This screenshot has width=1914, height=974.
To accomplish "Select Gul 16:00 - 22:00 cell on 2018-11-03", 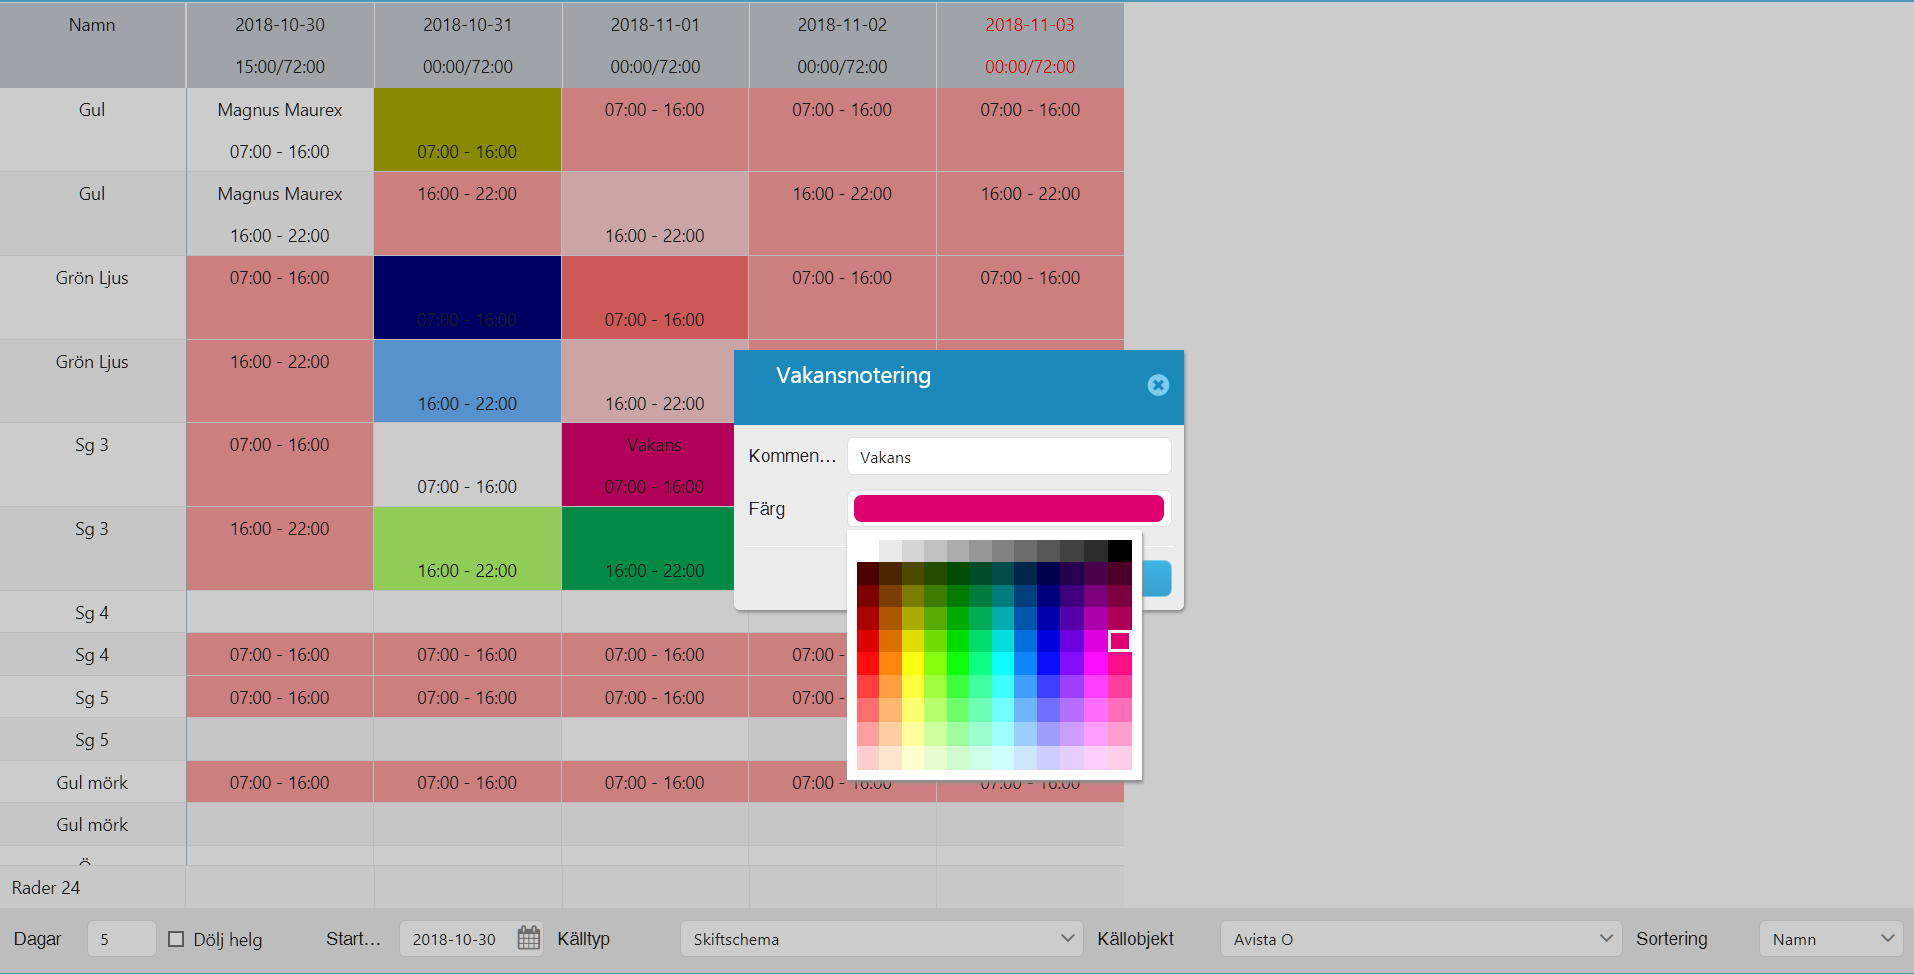I will click(1030, 214).
